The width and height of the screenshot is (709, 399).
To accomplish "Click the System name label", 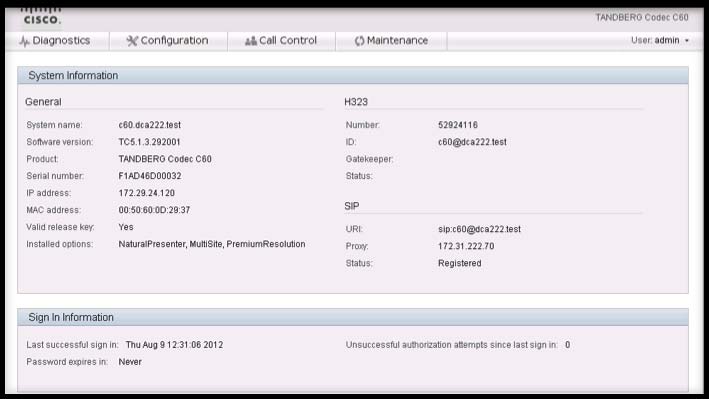I will click(x=54, y=125).
